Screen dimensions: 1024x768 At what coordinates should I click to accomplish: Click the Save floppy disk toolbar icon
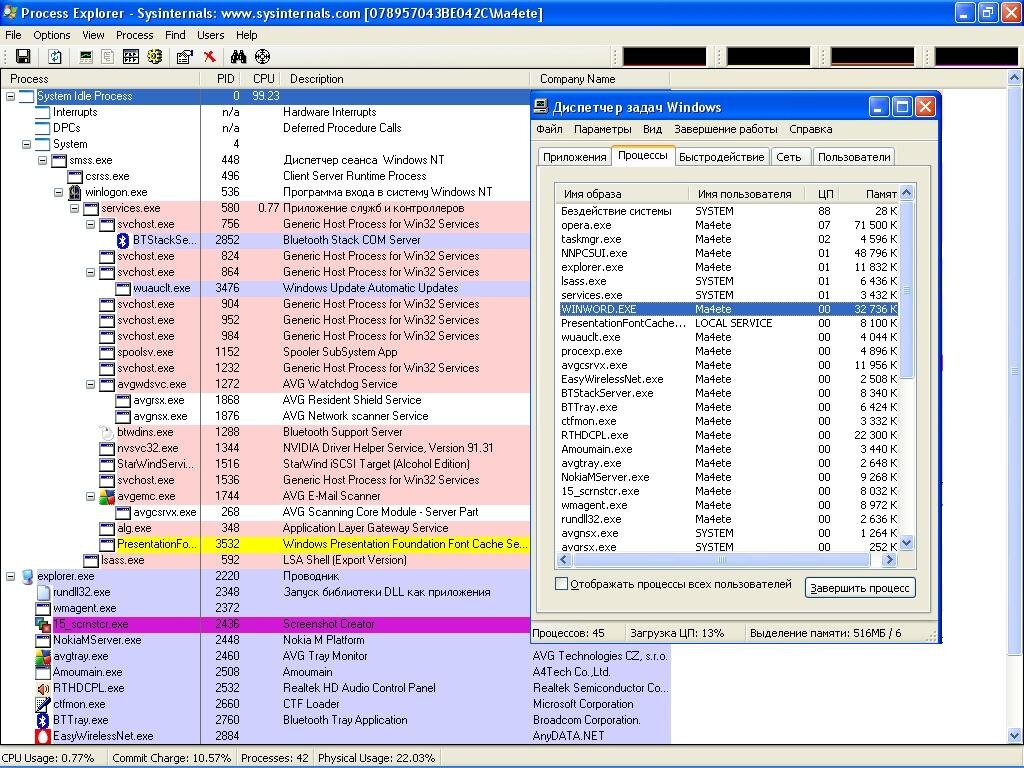23,57
